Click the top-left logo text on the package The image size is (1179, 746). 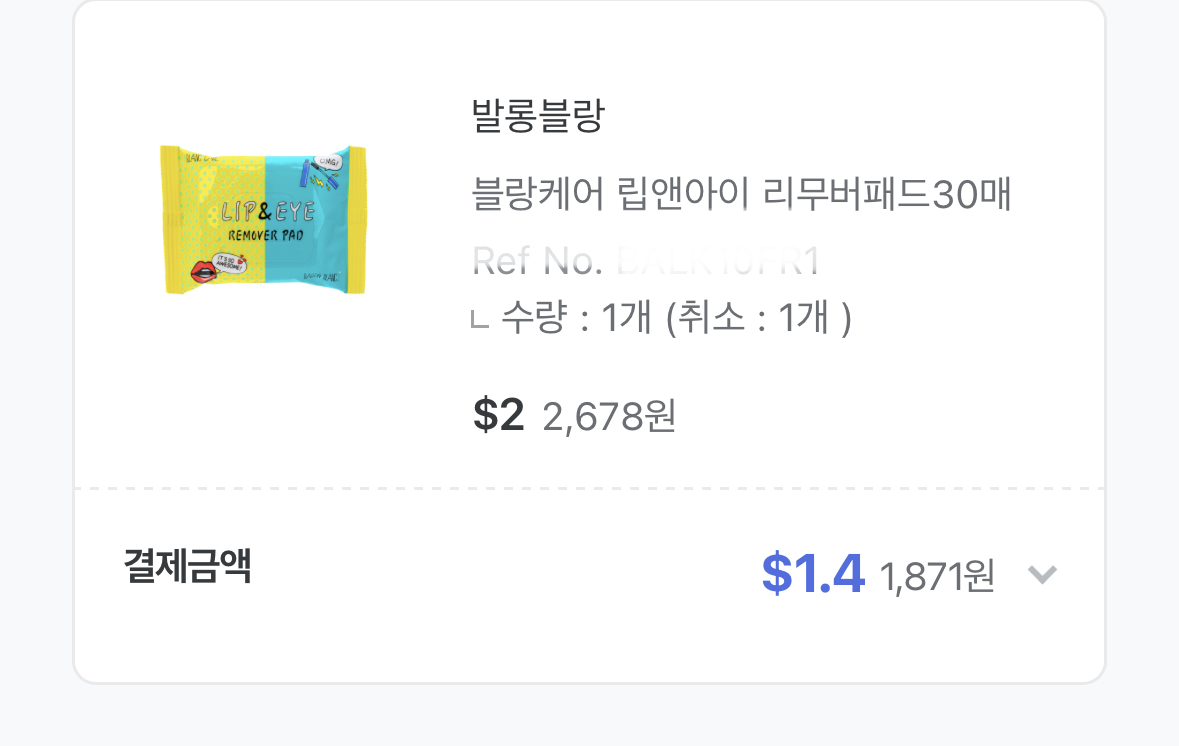[202, 155]
